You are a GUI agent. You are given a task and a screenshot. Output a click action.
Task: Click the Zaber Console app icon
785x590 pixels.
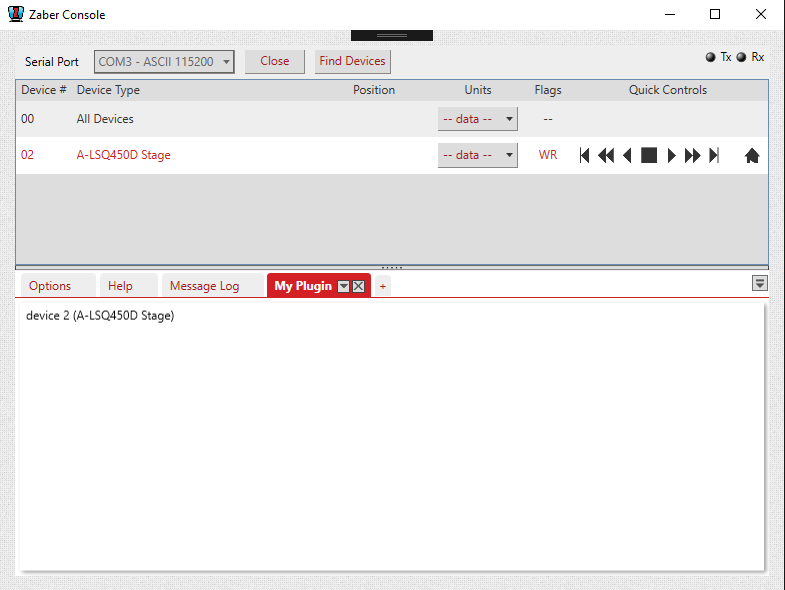16,14
